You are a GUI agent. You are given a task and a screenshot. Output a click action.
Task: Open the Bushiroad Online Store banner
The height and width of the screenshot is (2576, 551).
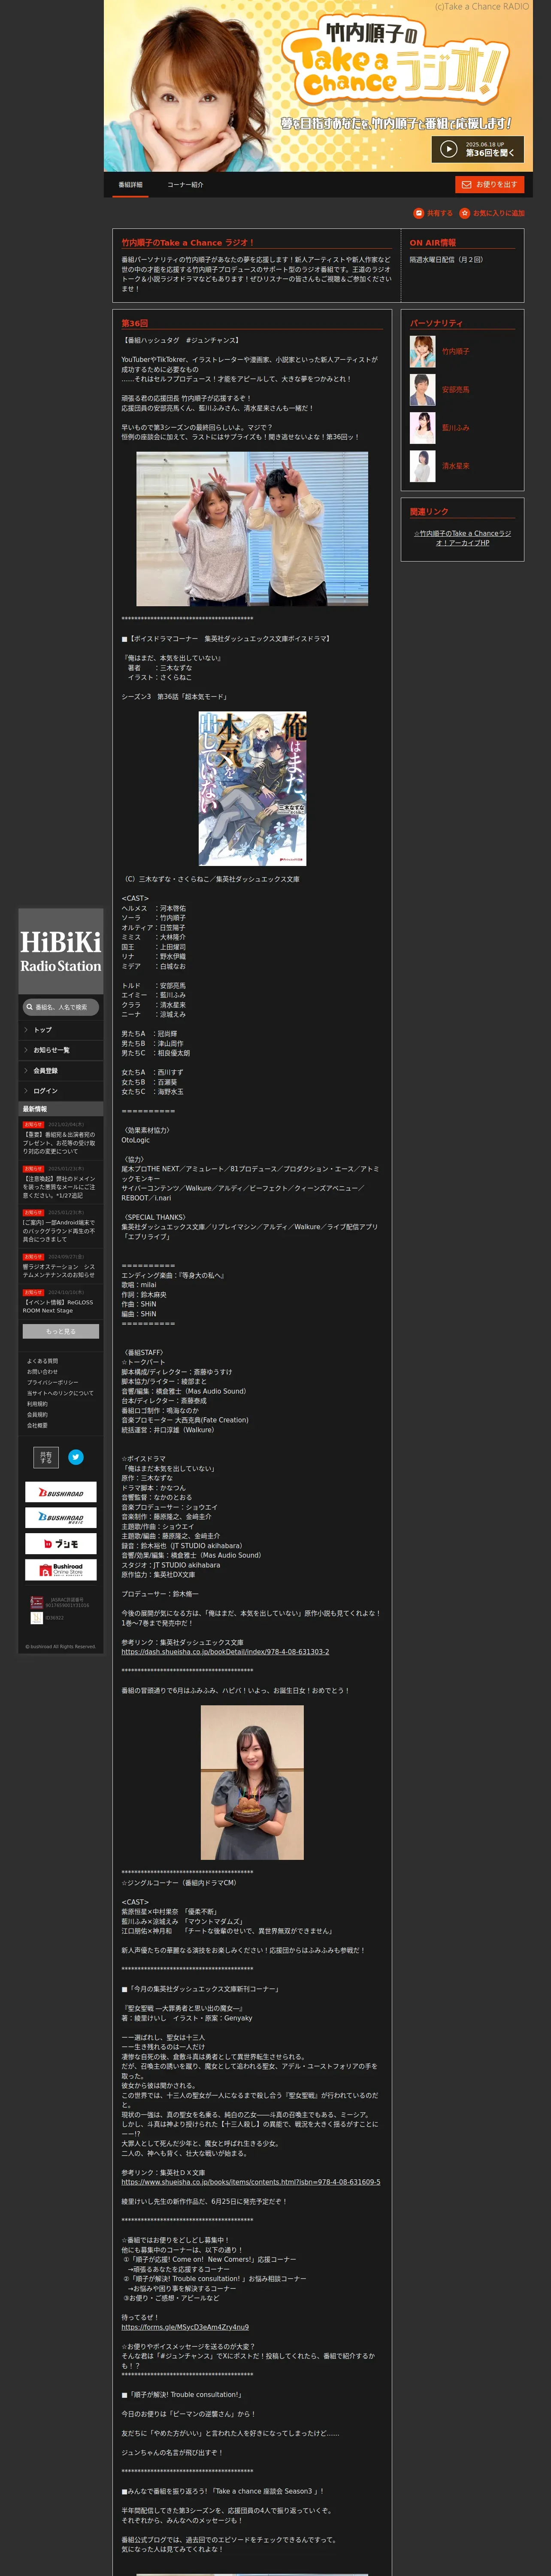(x=61, y=1570)
